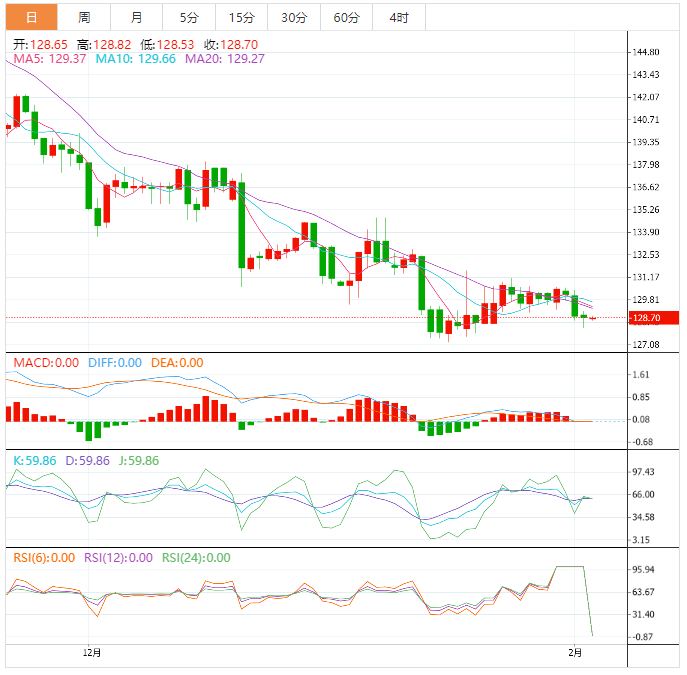
Task: Click the 137.98 price axis label
Action: (646, 165)
